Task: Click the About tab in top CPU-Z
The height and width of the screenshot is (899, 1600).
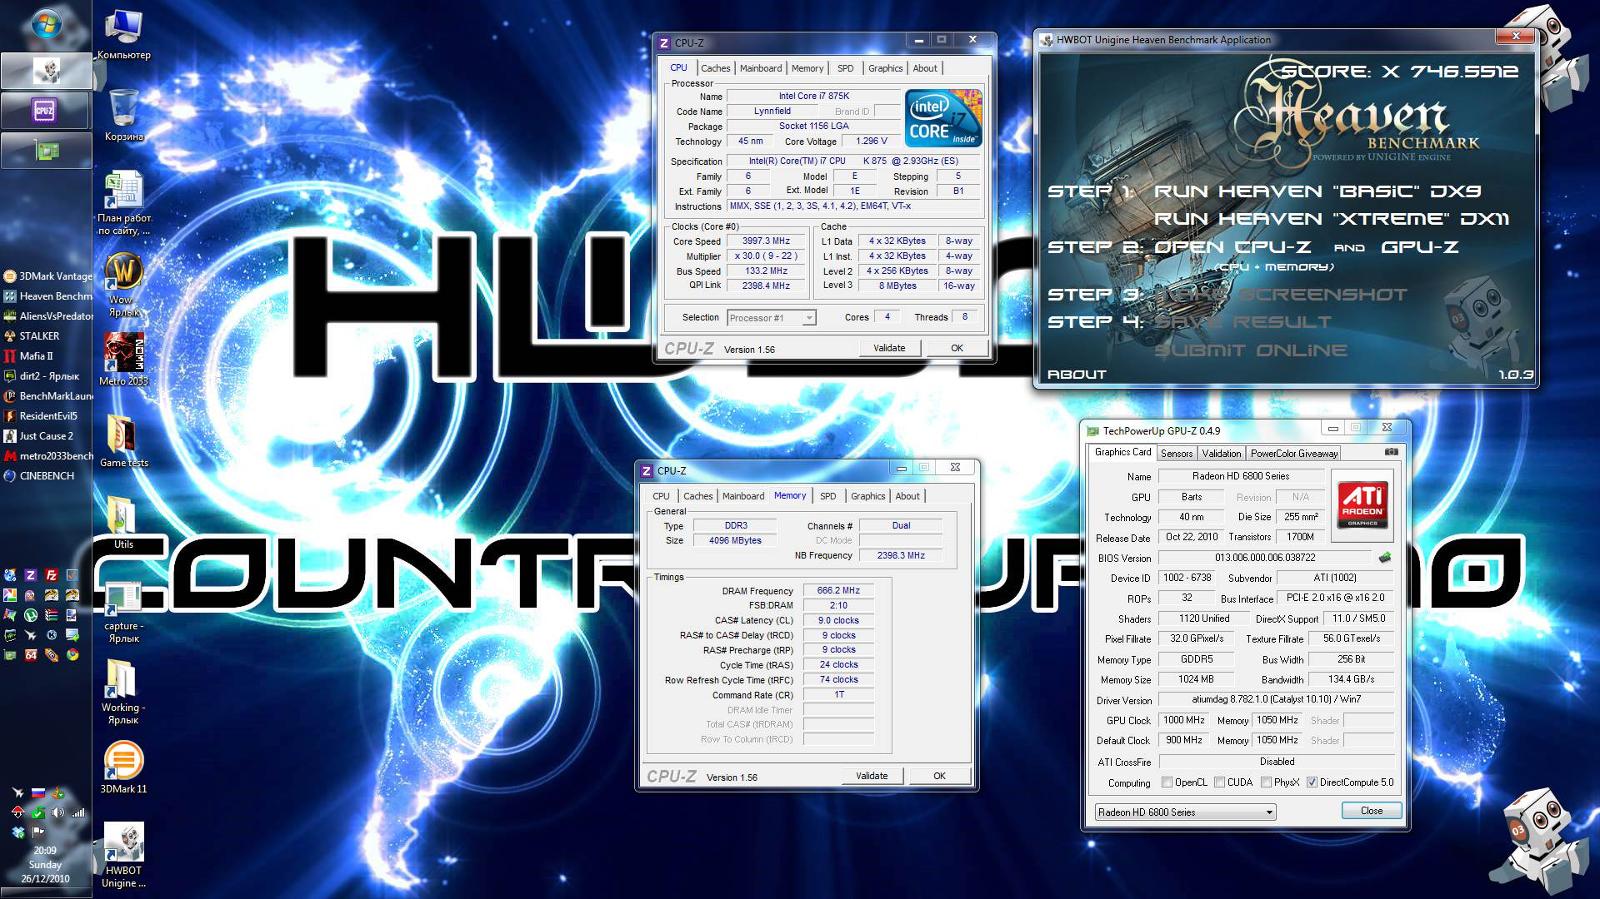Action: pyautogui.click(x=925, y=68)
